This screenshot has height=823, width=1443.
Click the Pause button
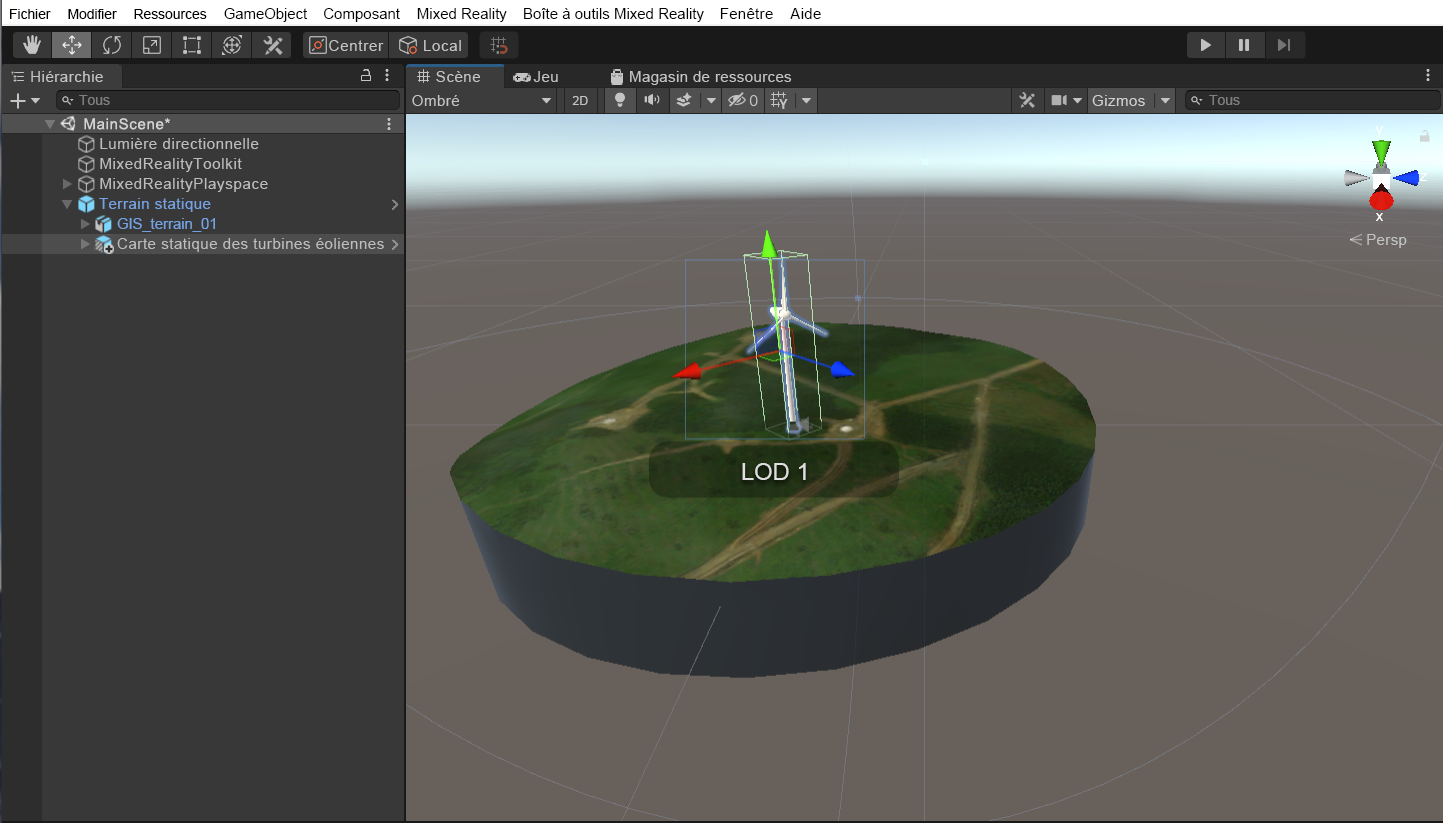tap(1244, 45)
